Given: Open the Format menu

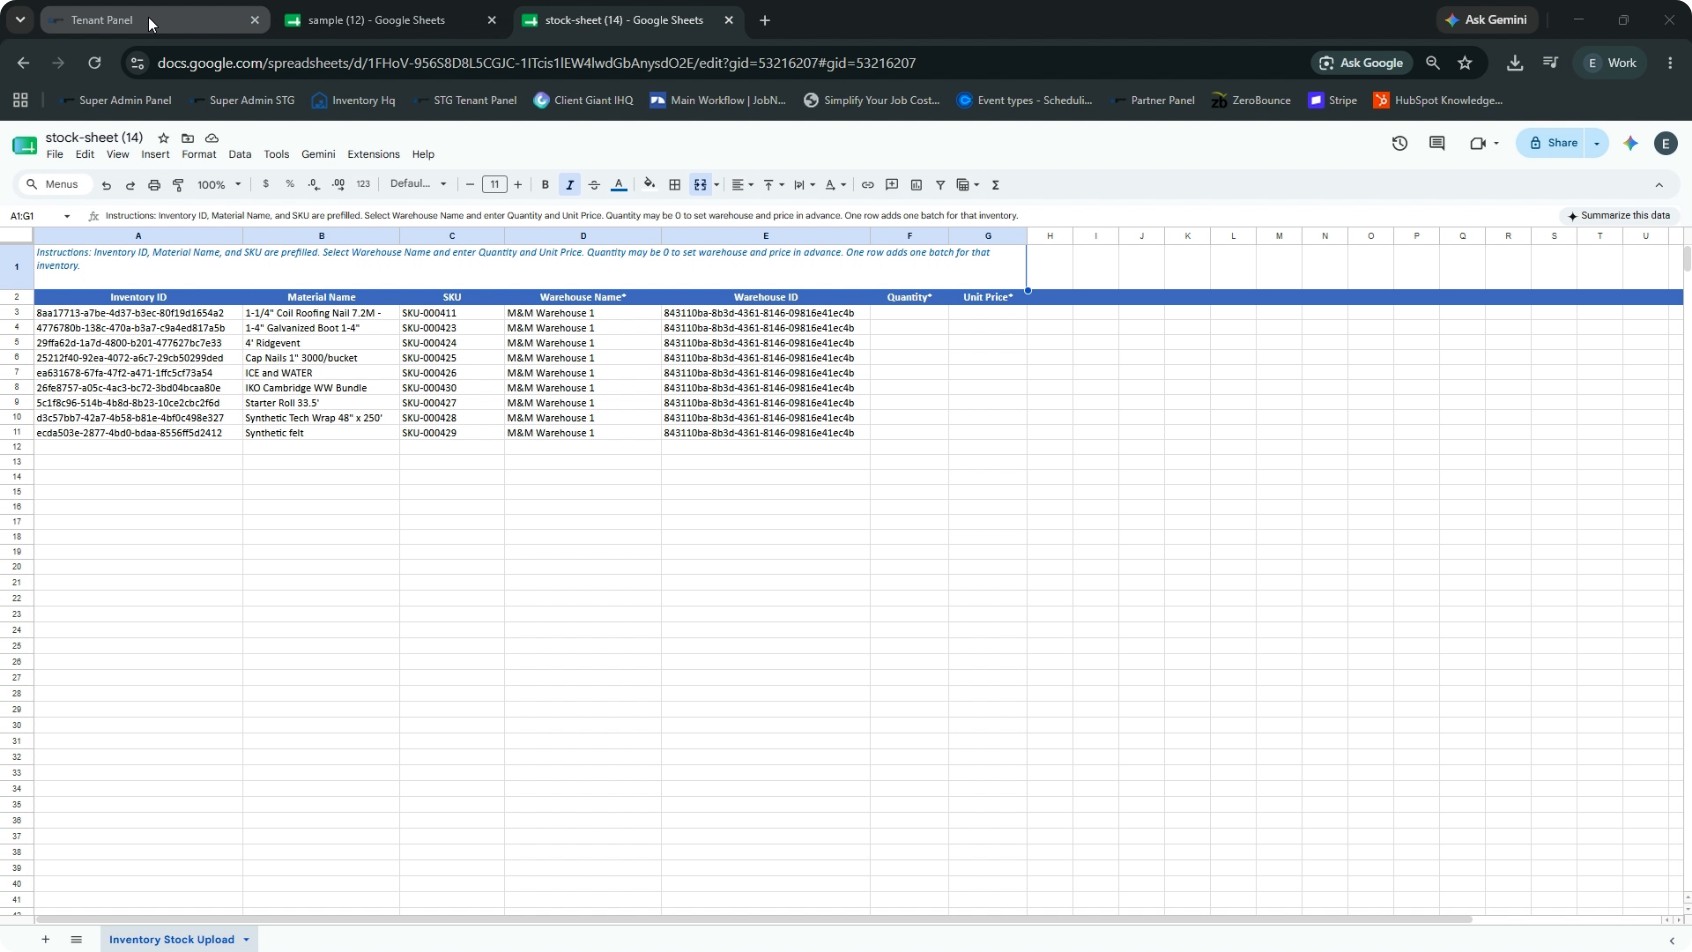Looking at the screenshot, I should [x=199, y=155].
